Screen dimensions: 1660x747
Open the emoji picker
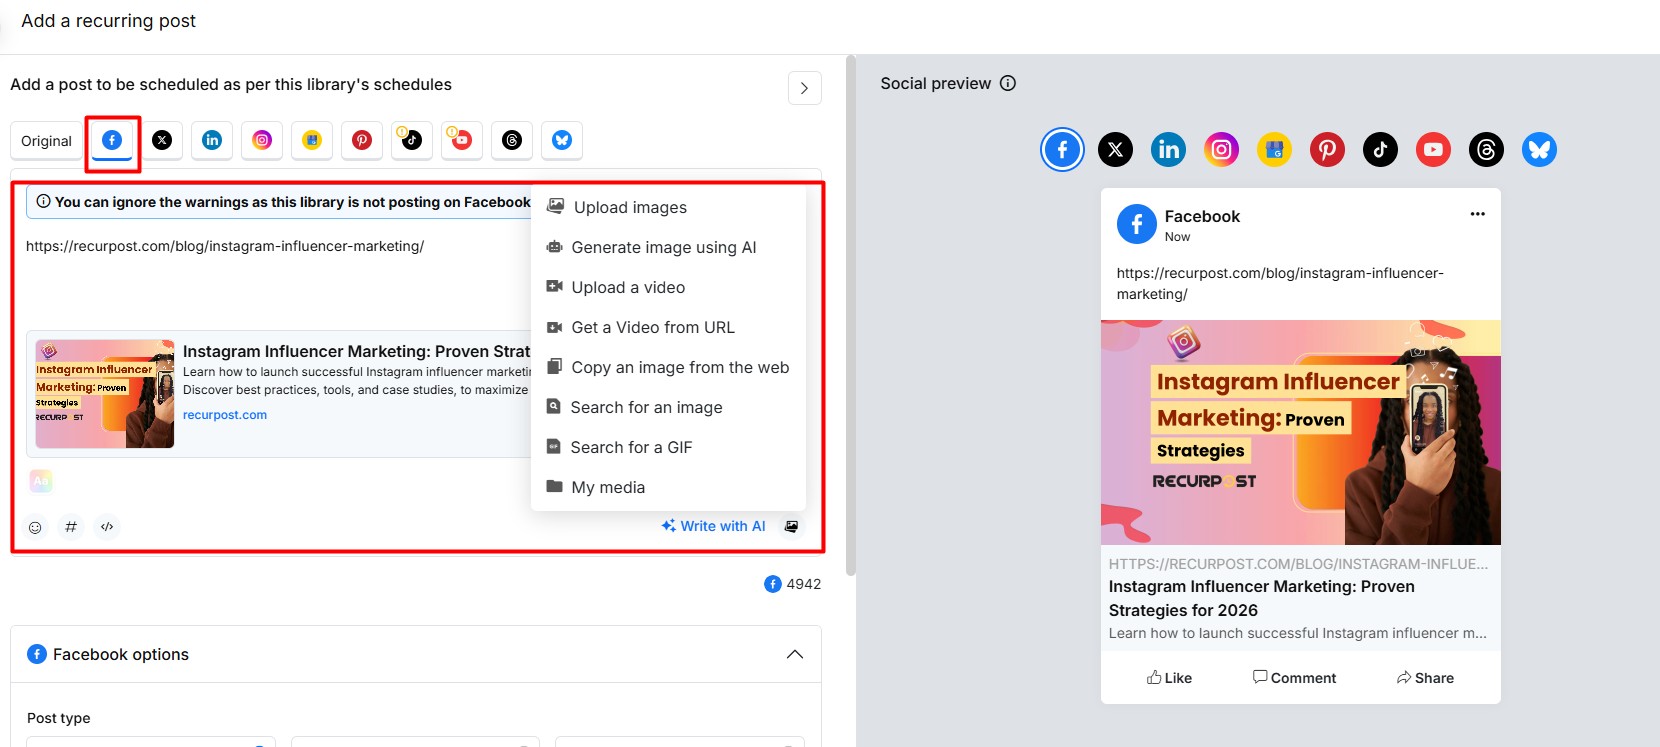pos(35,527)
